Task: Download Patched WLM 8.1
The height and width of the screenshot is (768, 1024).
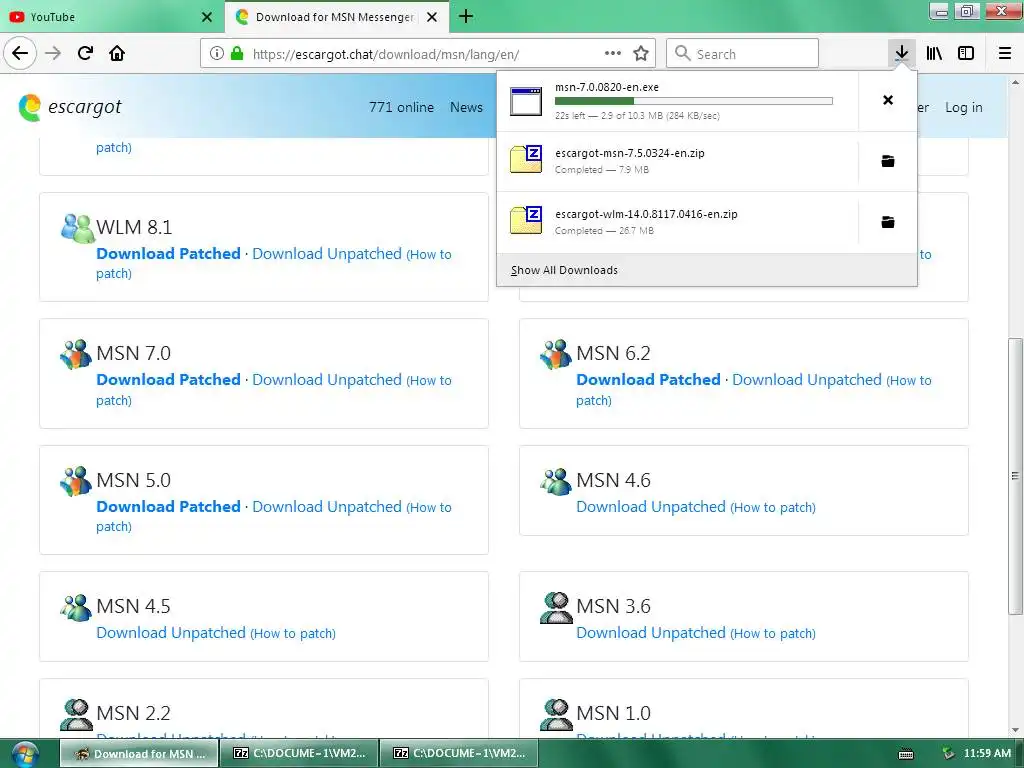Action: [168, 253]
